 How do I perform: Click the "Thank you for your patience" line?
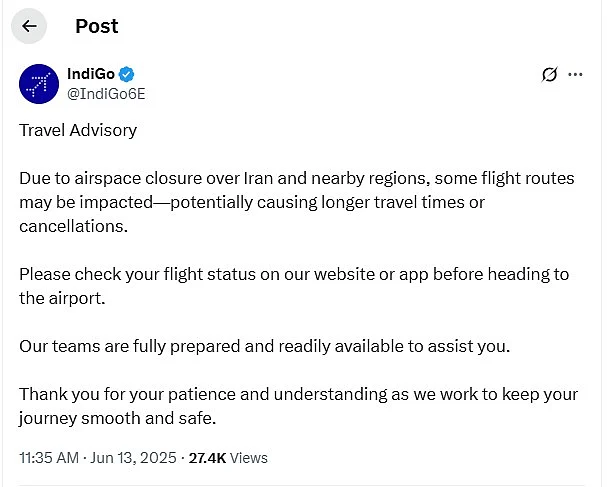coord(298,394)
